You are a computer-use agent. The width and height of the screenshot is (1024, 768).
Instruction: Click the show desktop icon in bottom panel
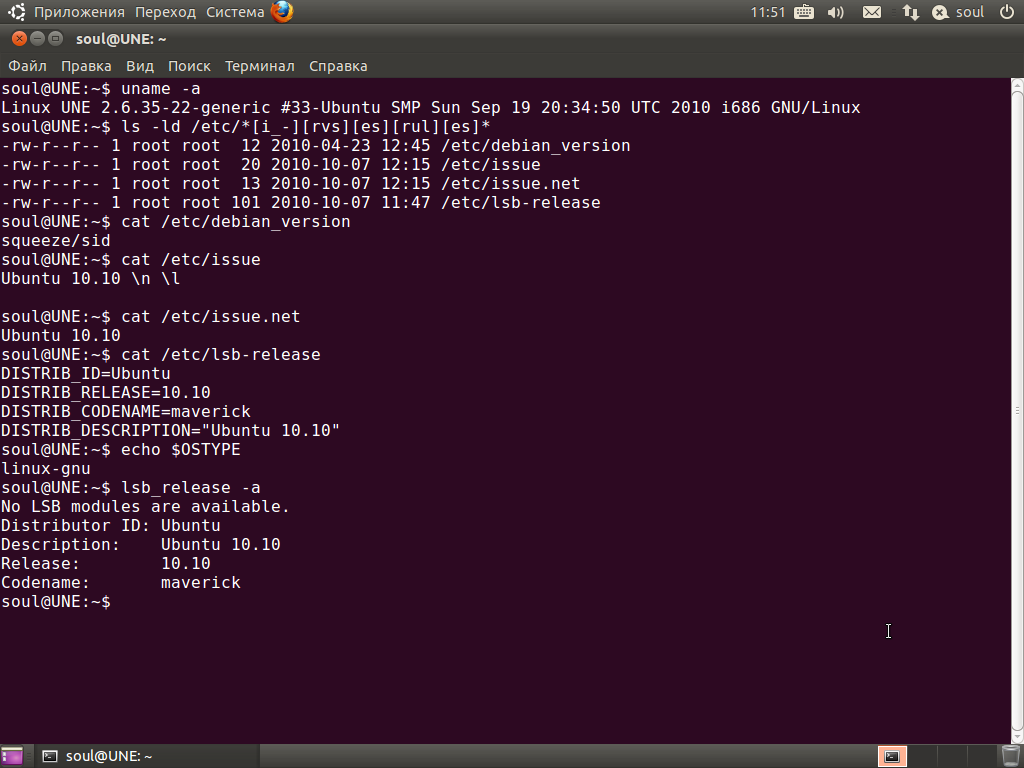tap(12, 756)
